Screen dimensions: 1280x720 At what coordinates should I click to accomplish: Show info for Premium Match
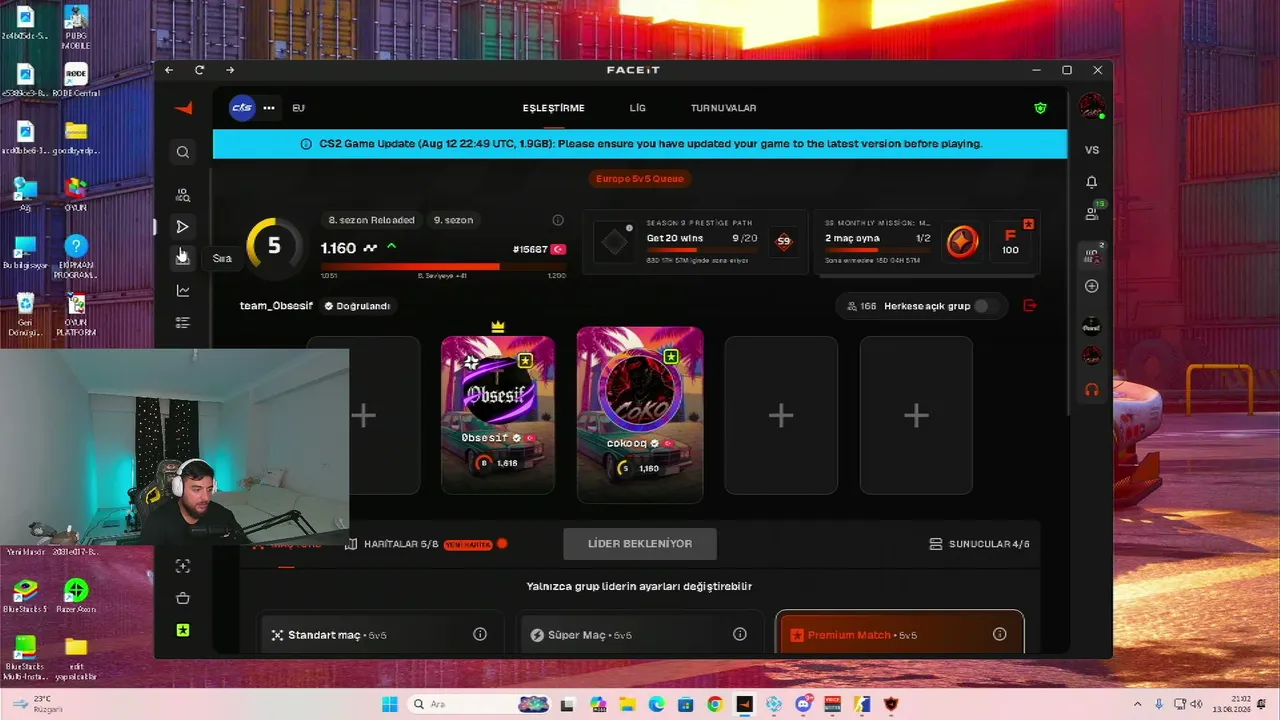coord(1000,634)
